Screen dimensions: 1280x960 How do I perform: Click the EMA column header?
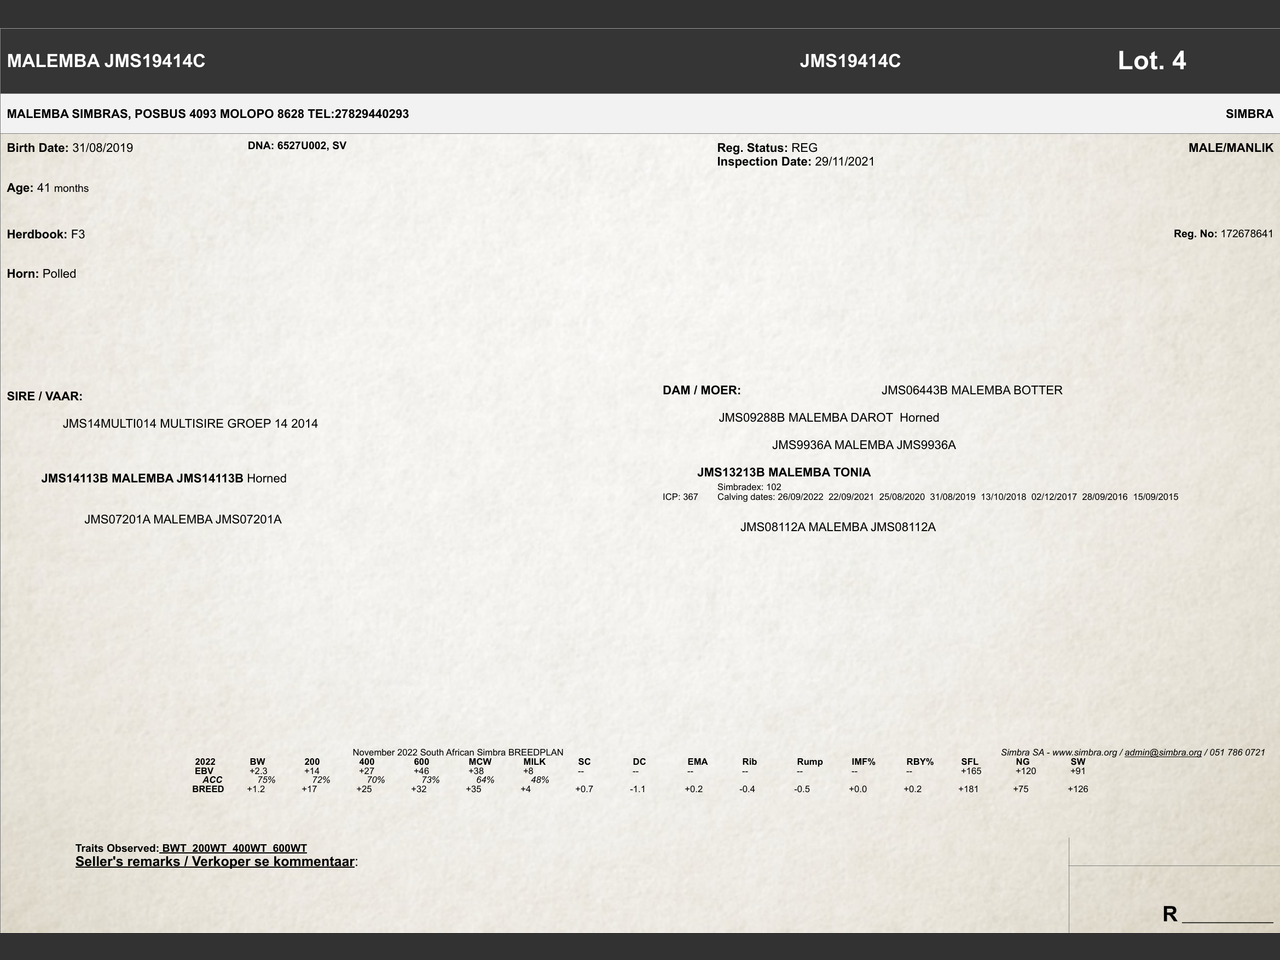pos(698,762)
